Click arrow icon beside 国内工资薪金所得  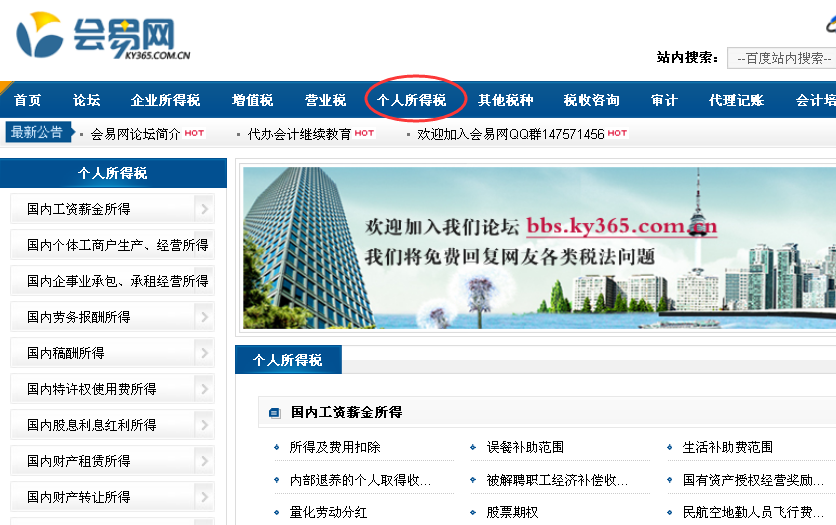coord(204,209)
